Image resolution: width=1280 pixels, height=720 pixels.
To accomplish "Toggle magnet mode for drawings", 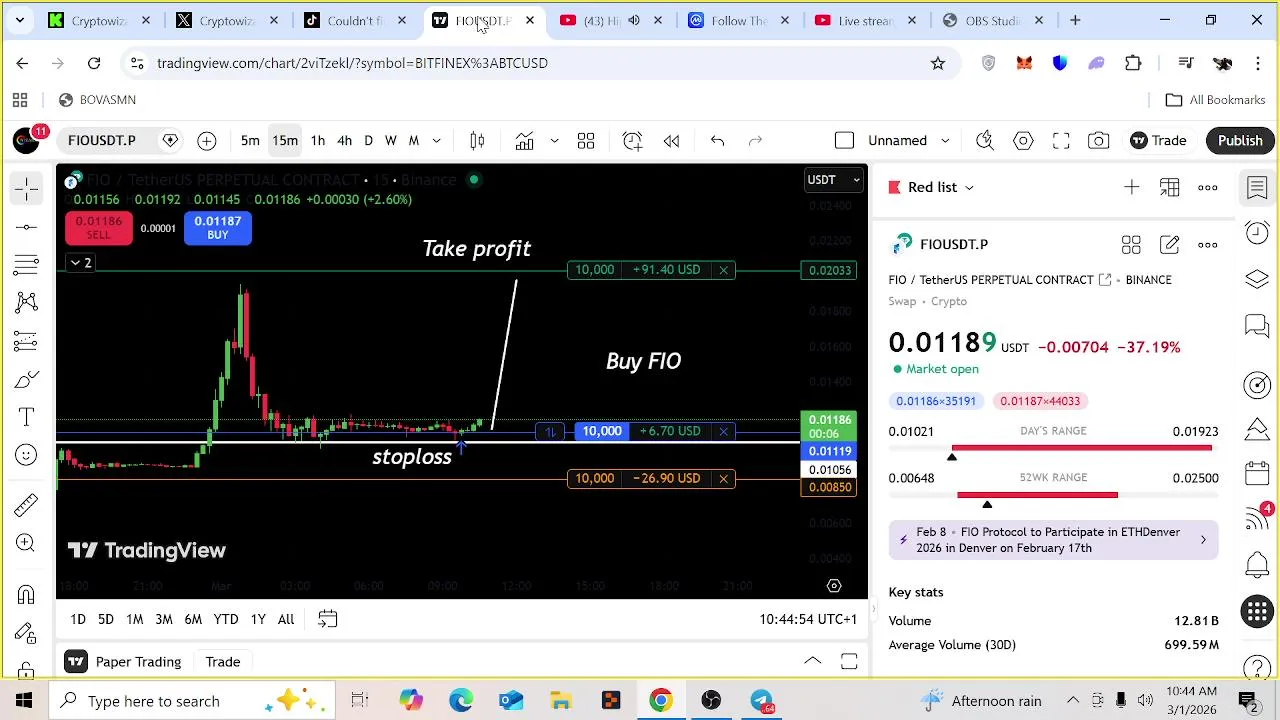I will tap(26, 595).
